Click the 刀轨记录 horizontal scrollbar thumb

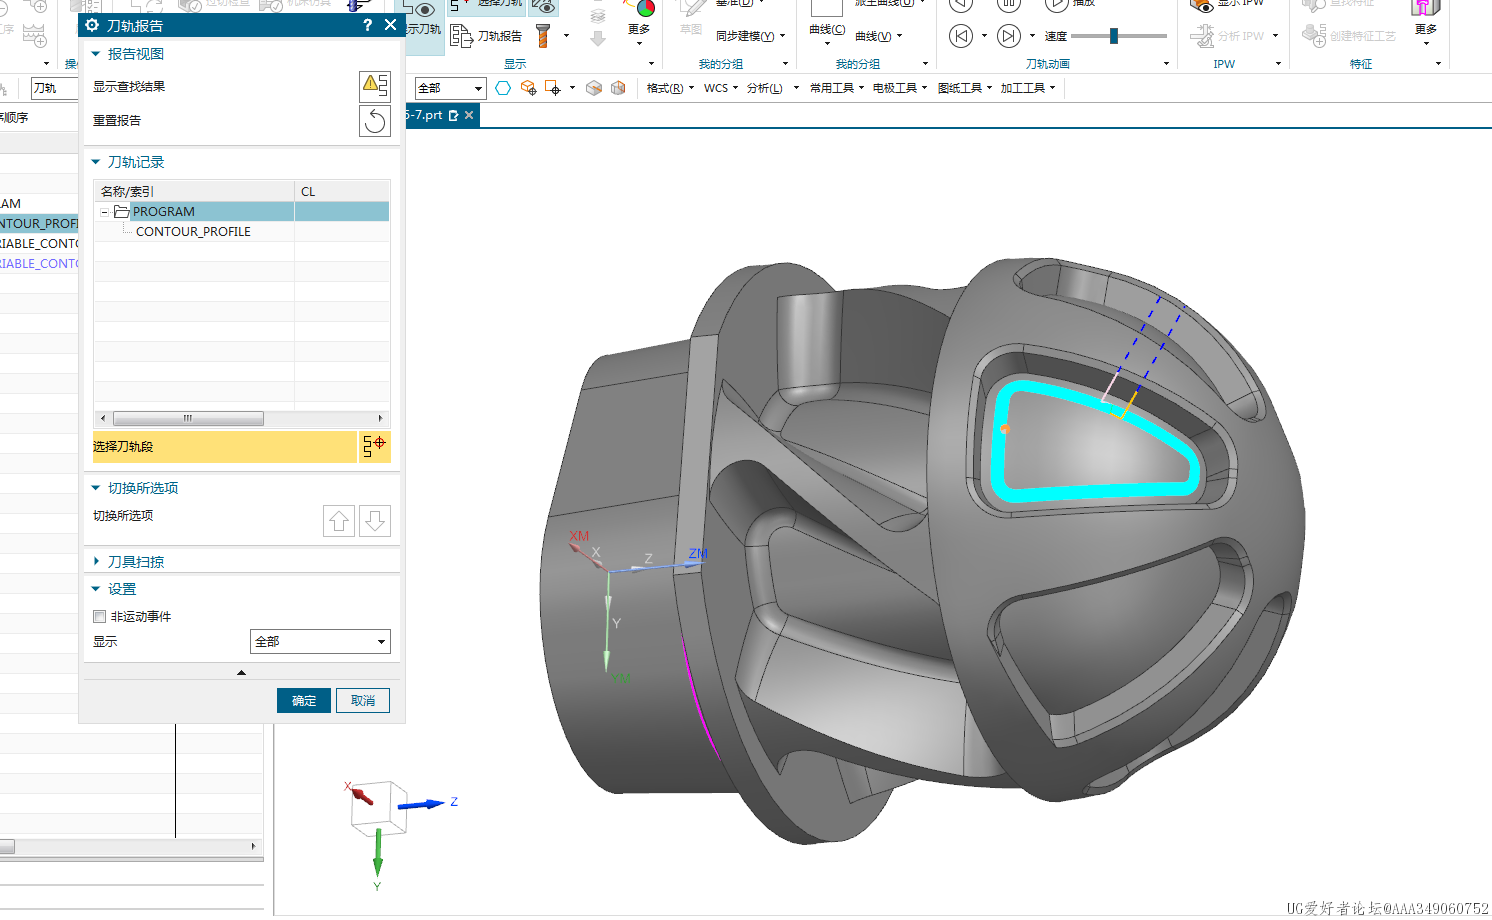(x=188, y=418)
